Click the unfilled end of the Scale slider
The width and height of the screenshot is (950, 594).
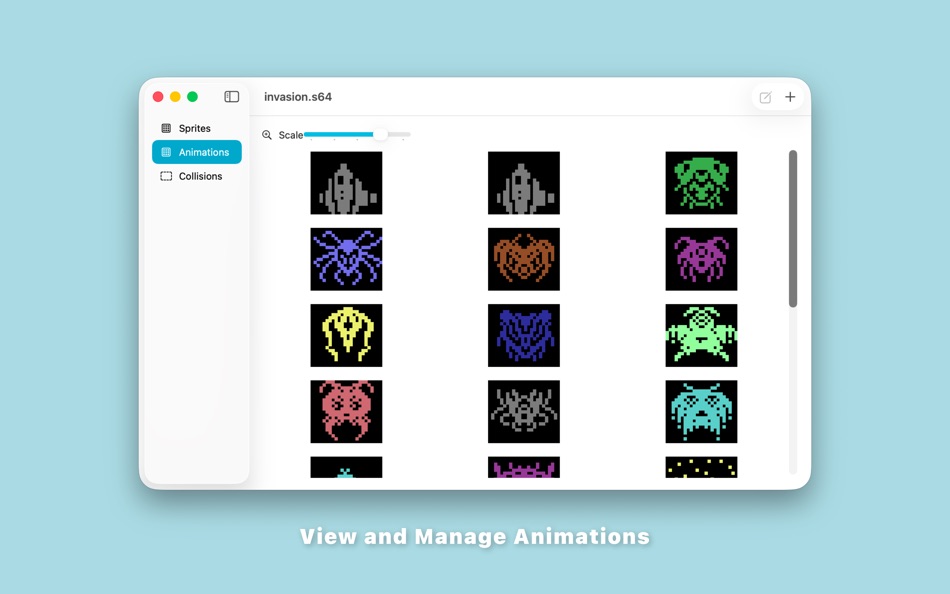click(400, 134)
